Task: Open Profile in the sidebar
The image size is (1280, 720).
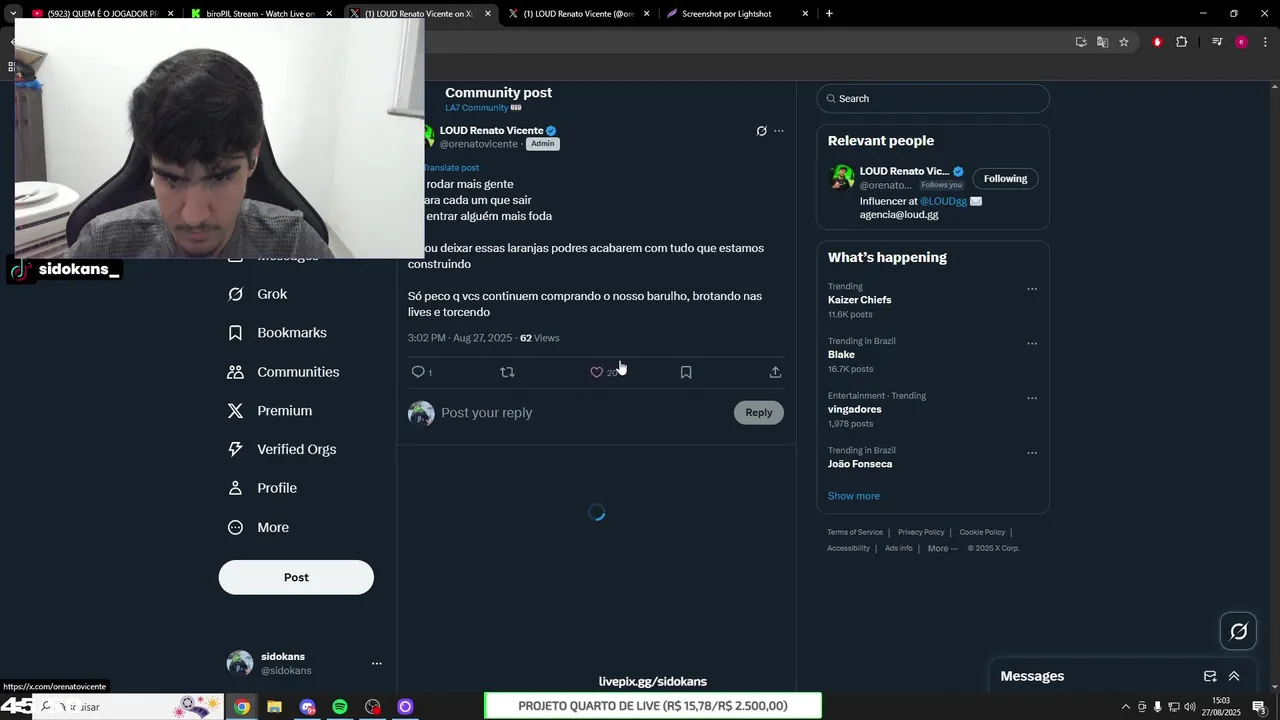Action: coord(262,488)
